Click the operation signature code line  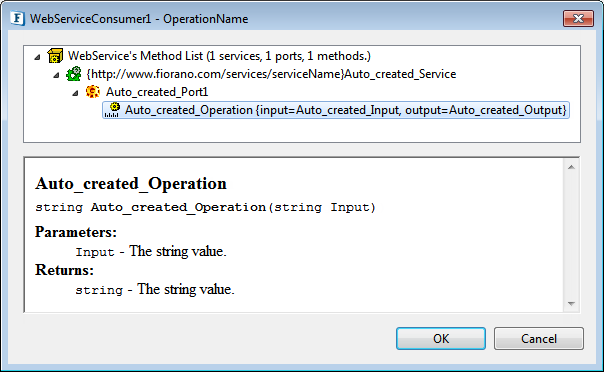click(205, 207)
